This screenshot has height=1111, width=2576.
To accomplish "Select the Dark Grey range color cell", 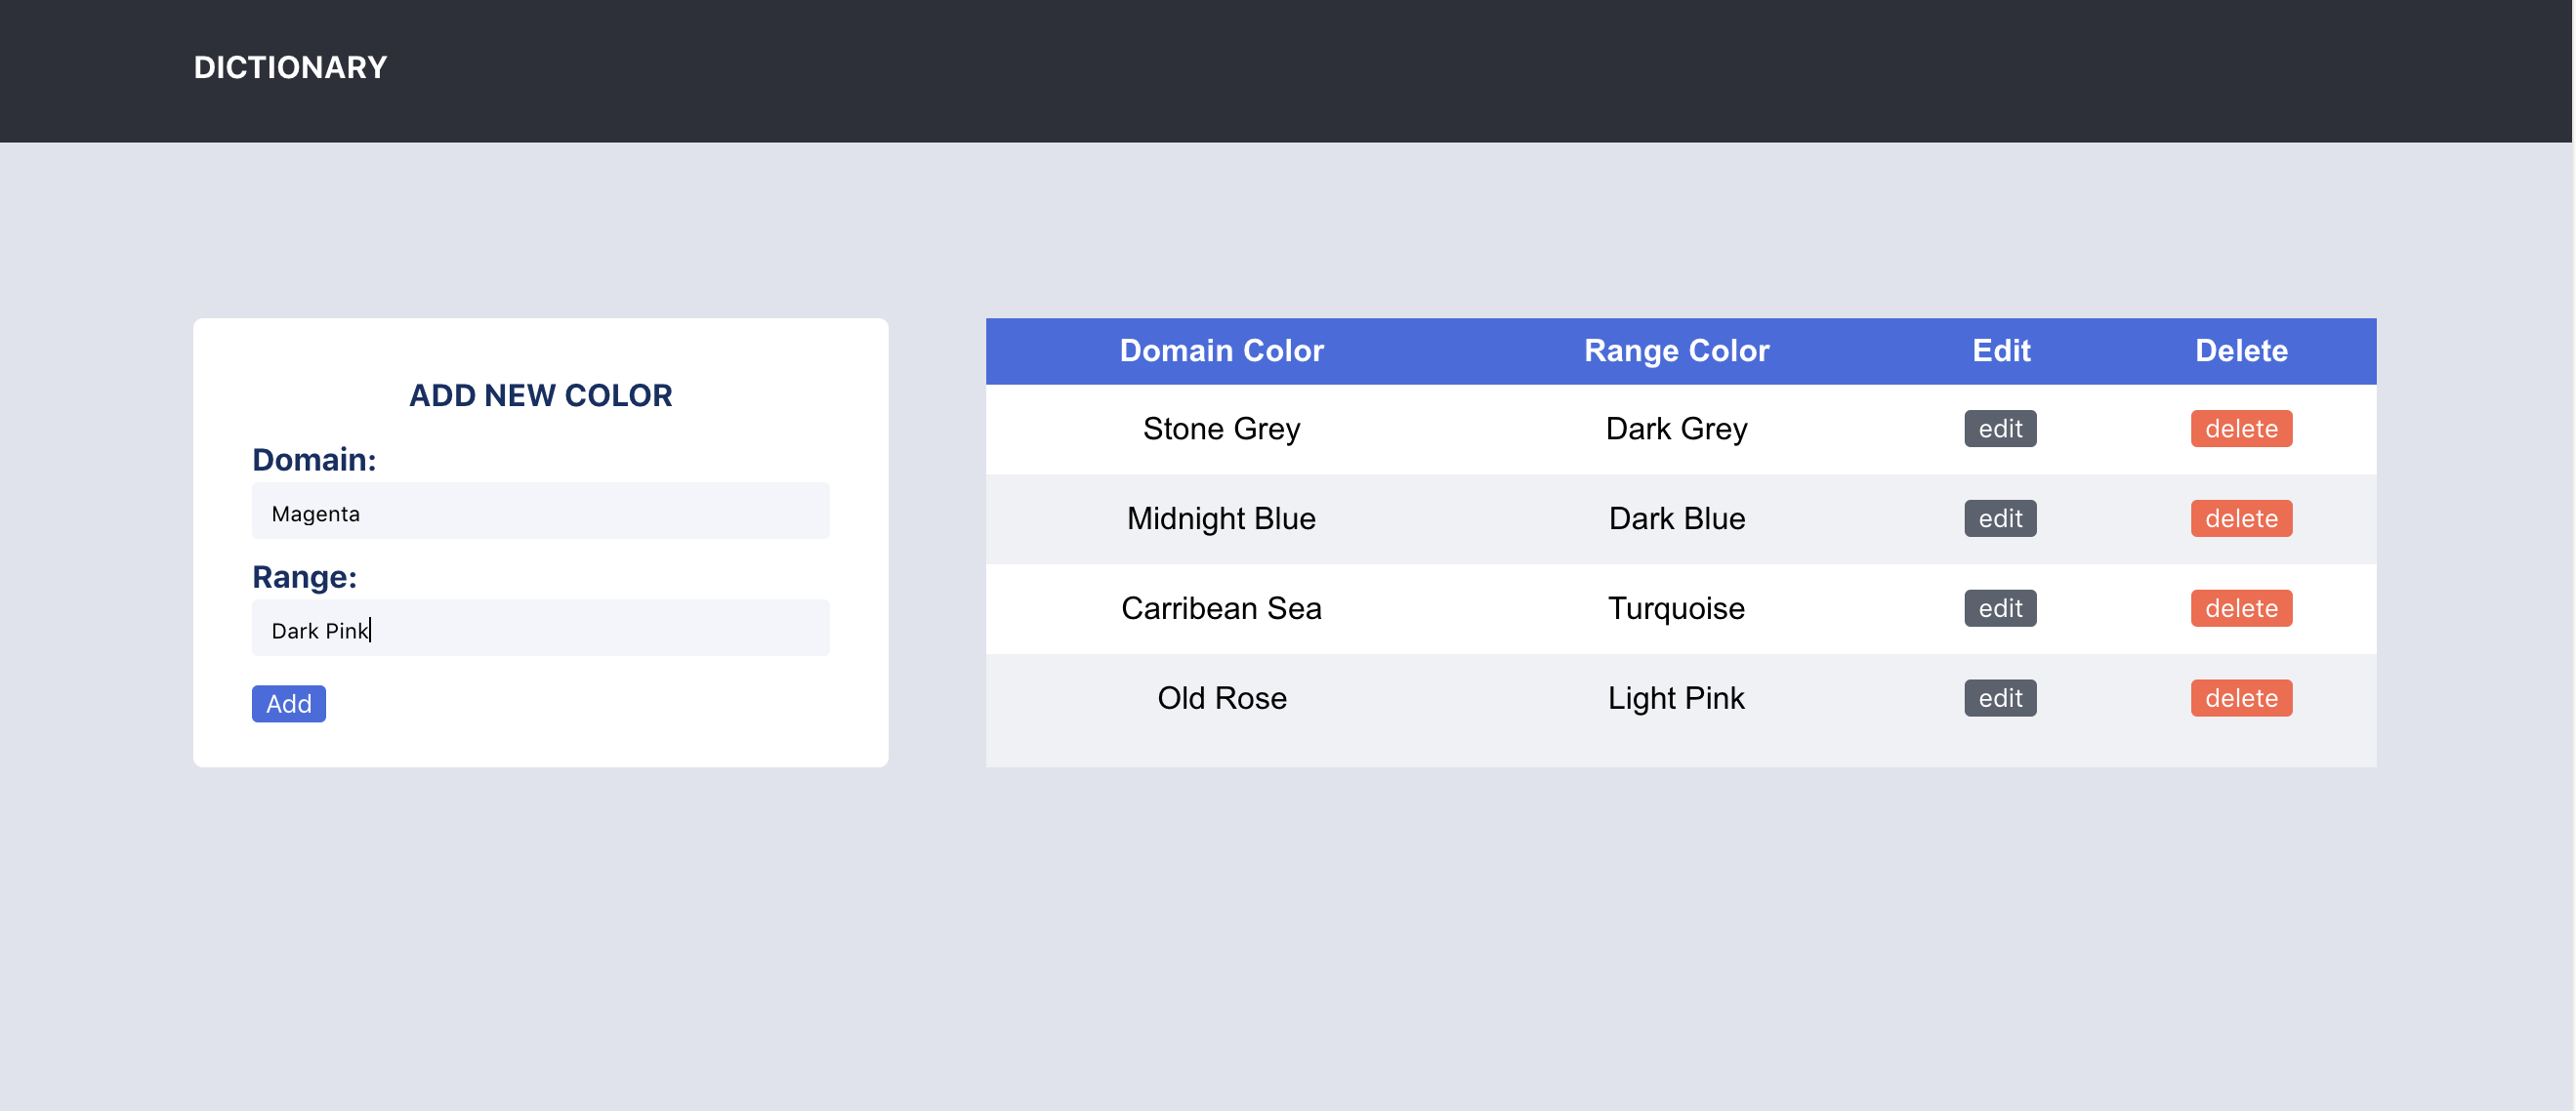I will click(1676, 428).
